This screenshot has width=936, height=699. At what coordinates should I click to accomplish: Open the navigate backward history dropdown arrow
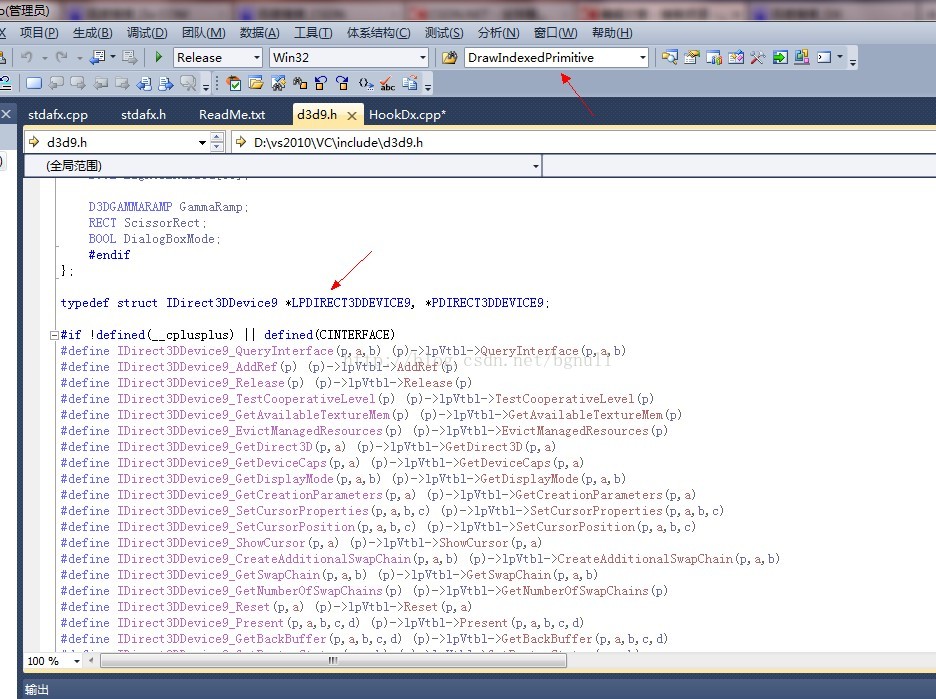113,58
